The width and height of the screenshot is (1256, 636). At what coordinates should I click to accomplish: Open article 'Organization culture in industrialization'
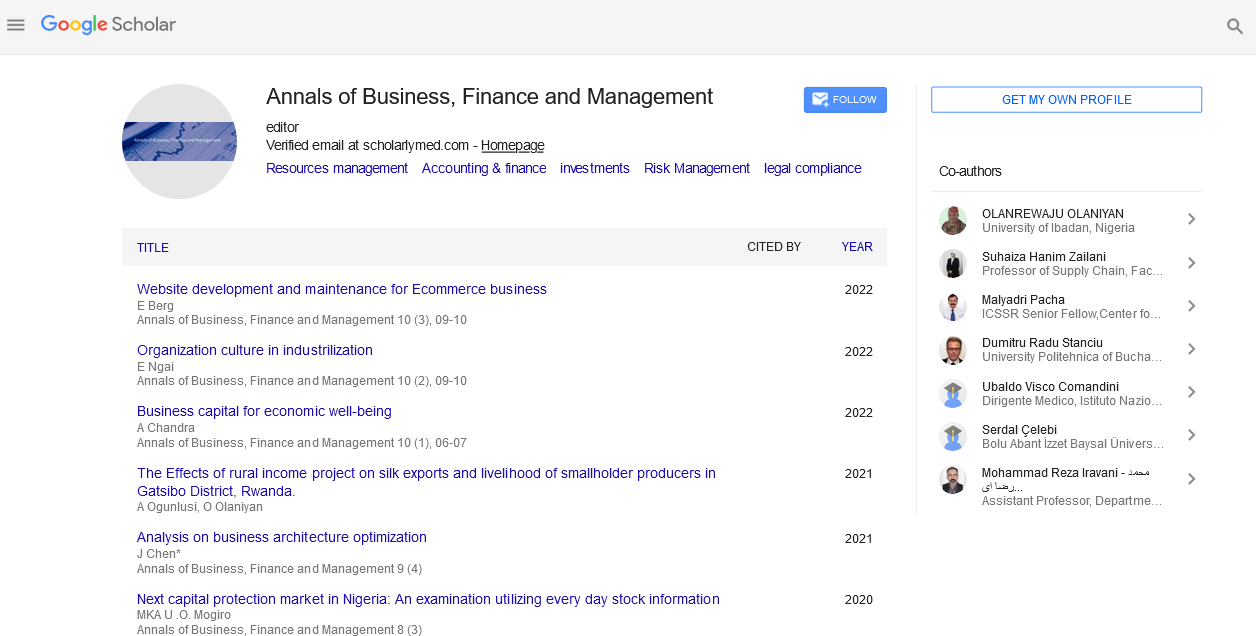254,350
